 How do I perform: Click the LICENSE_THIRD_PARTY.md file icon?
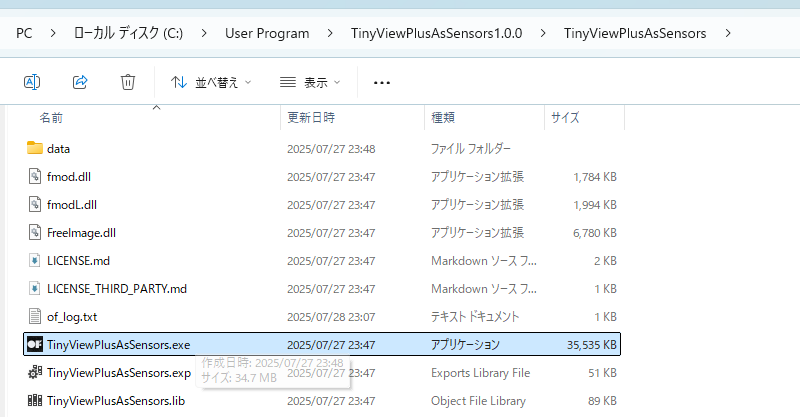click(x=34, y=289)
